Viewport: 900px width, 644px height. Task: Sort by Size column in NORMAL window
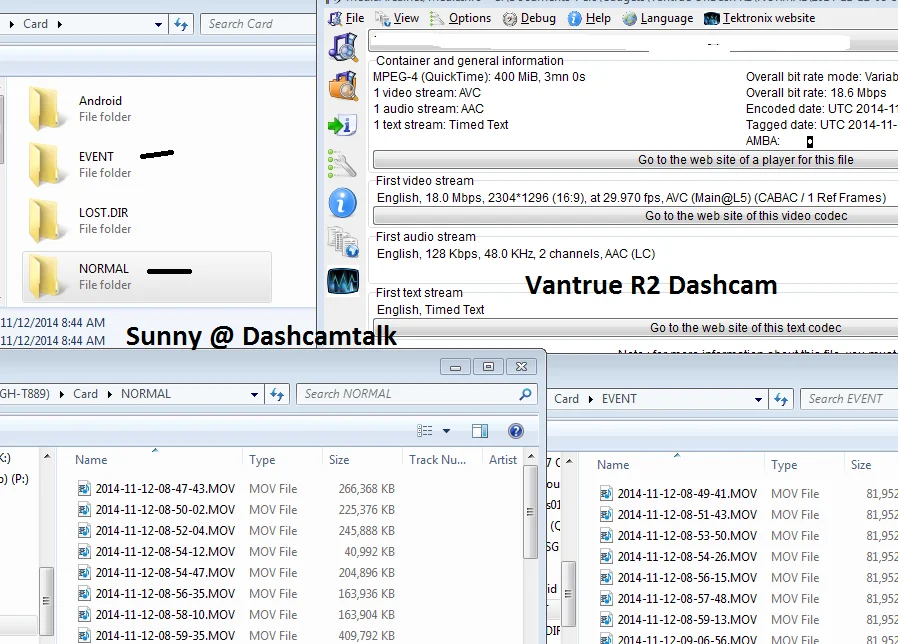362,460
